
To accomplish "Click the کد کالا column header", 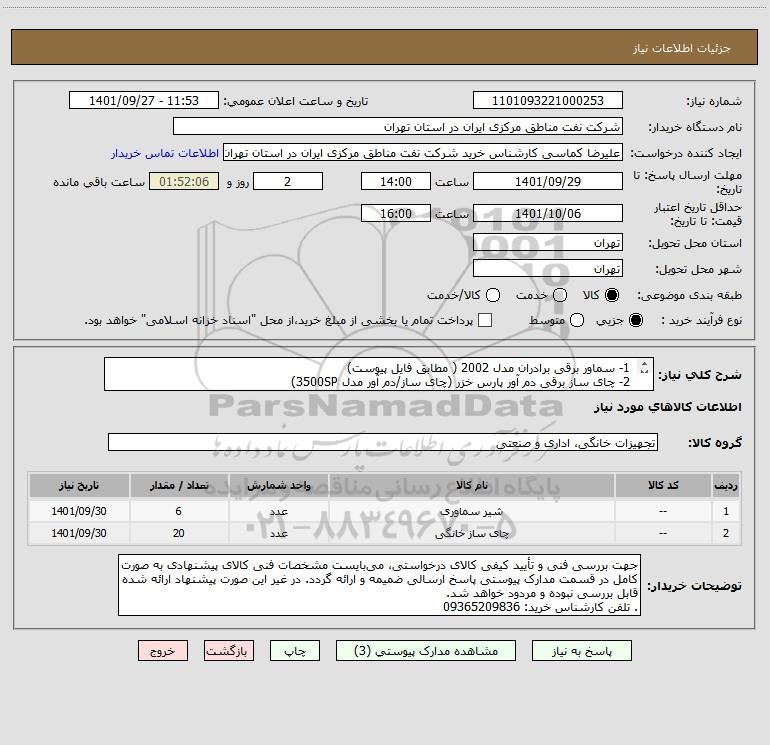I will point(663,485).
